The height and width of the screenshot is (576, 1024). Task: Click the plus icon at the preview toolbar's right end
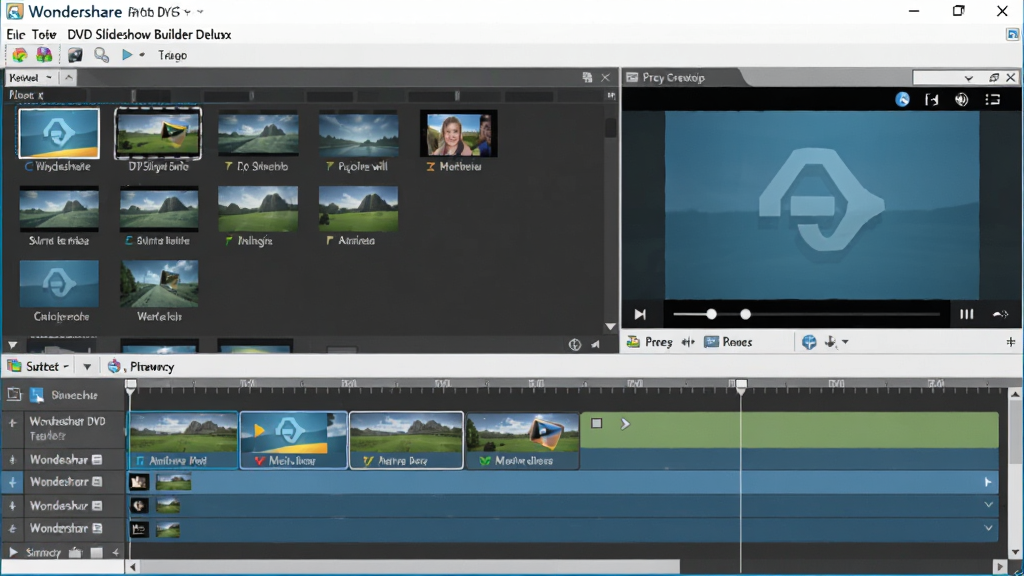[x=1010, y=342]
